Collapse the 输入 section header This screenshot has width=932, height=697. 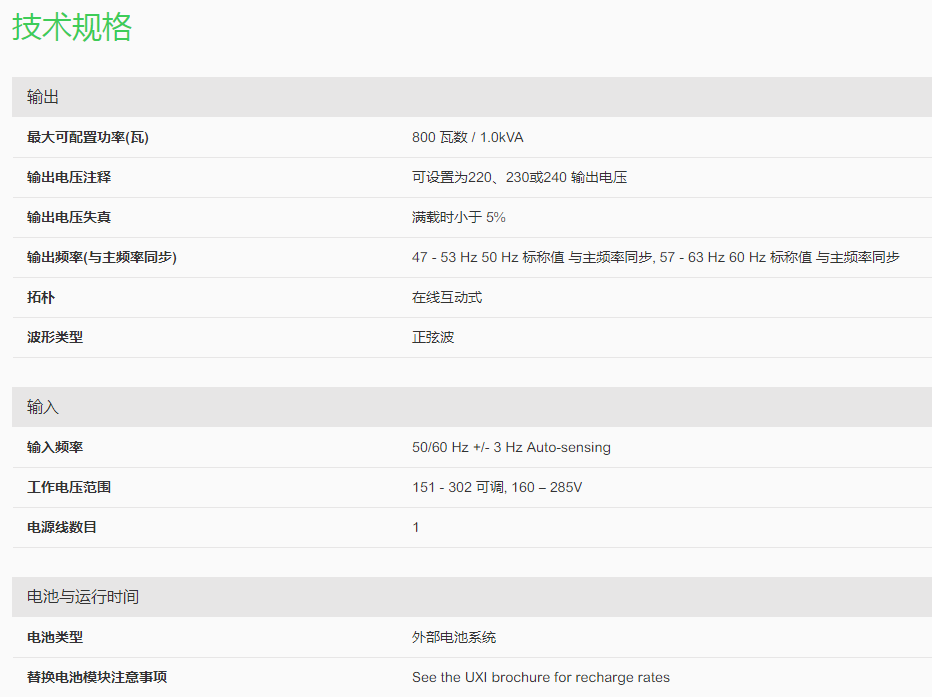(43, 407)
